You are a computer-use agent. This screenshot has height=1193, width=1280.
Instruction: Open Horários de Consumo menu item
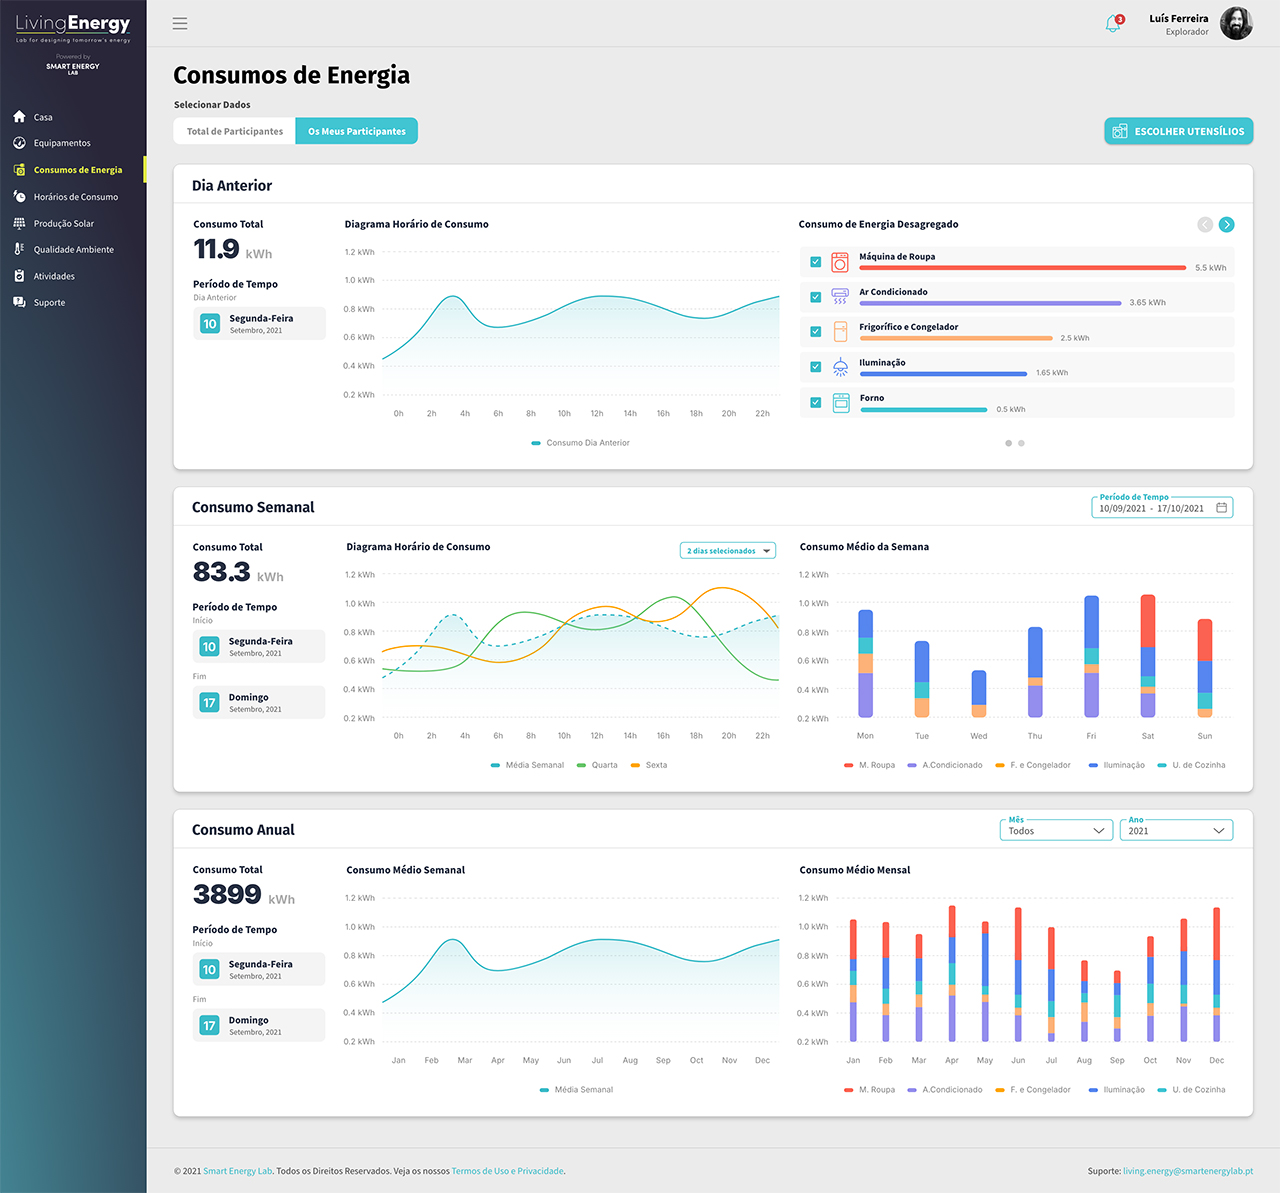click(x=75, y=197)
